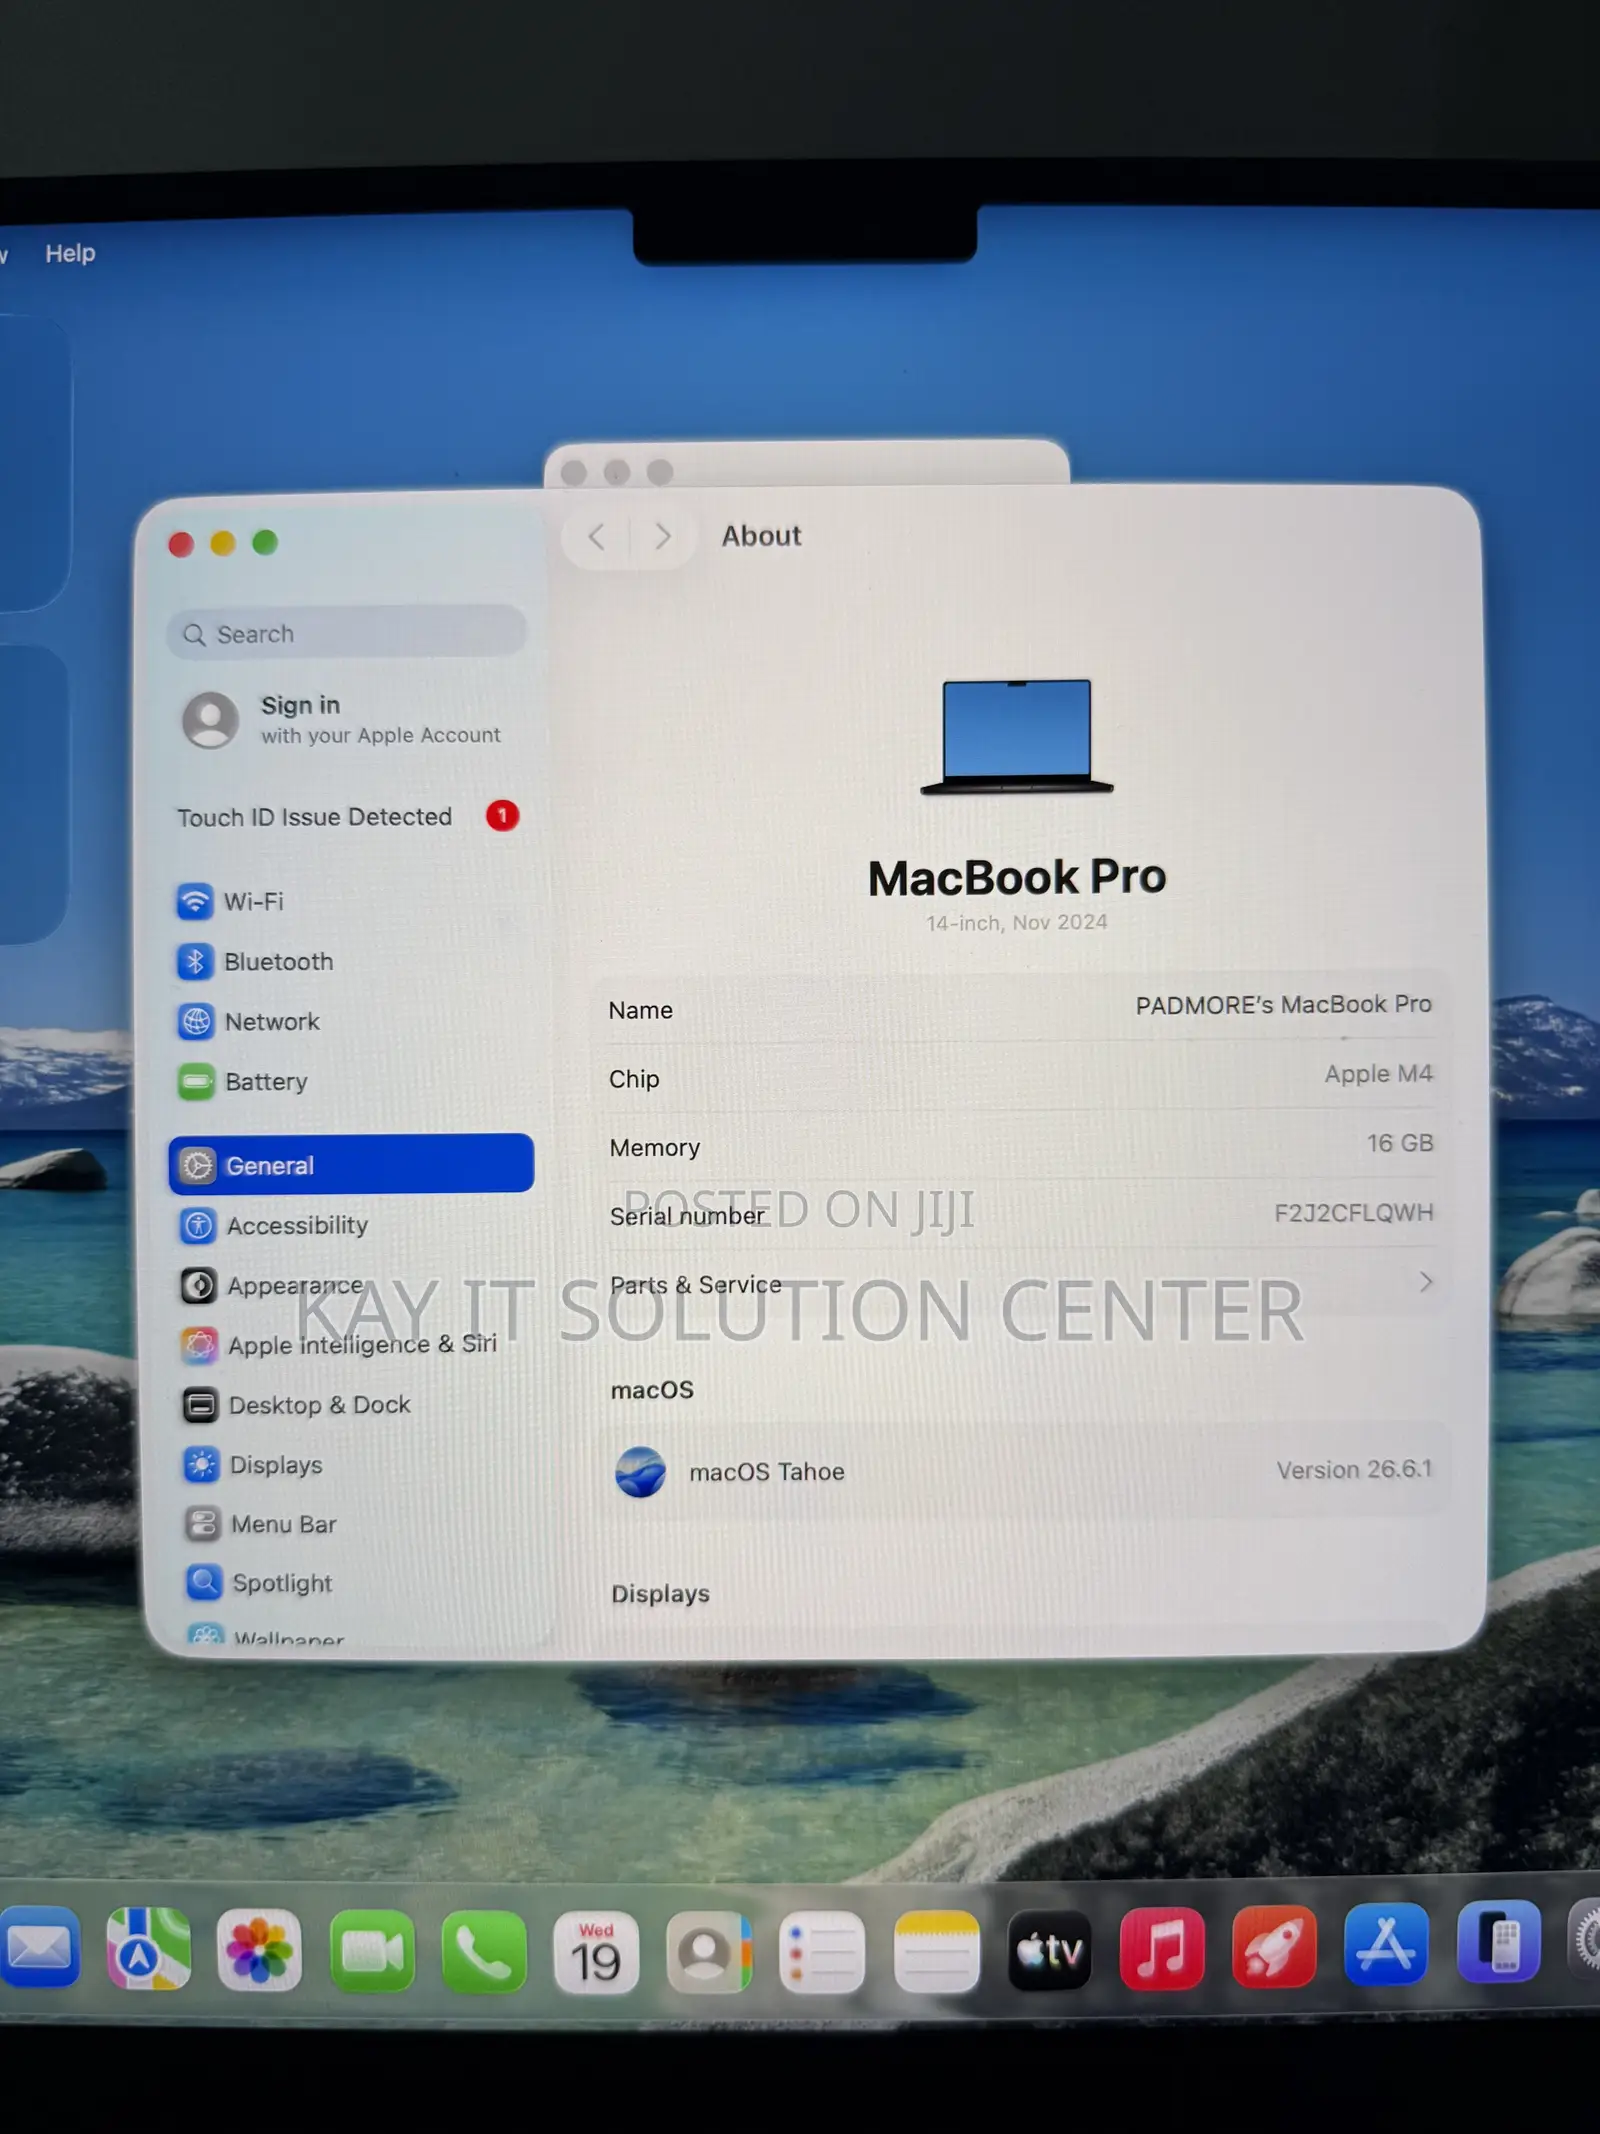Viewport: 1600px width, 2134px height.
Task: Launch Maps from the Dock
Action: (x=149, y=1949)
